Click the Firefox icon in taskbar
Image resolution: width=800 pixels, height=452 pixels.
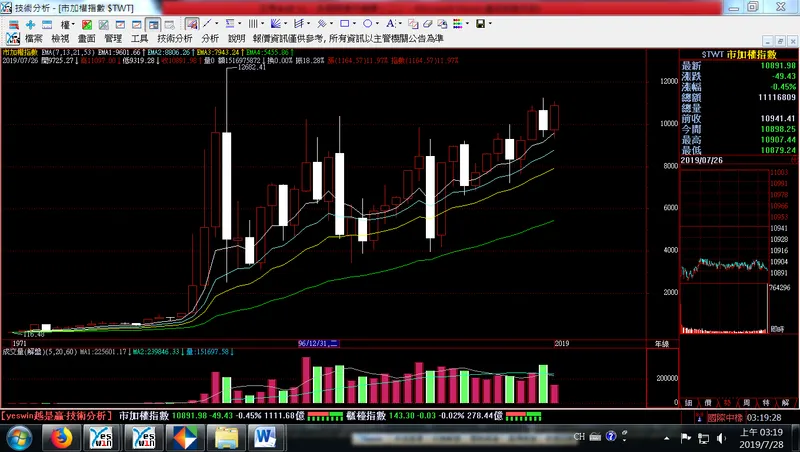pyautogui.click(x=62, y=437)
